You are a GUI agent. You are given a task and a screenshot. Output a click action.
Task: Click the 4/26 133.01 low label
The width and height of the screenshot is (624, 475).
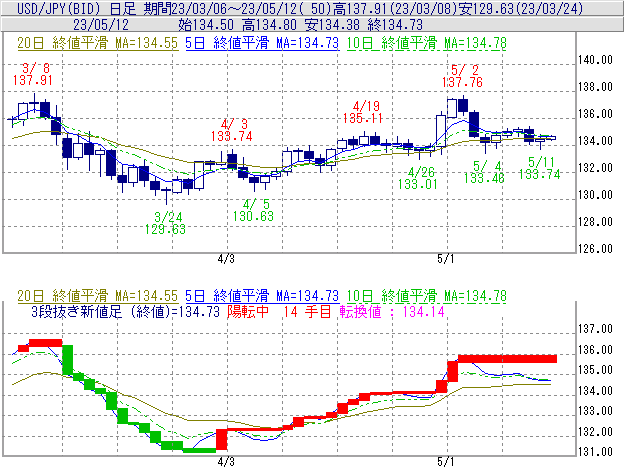(x=417, y=178)
